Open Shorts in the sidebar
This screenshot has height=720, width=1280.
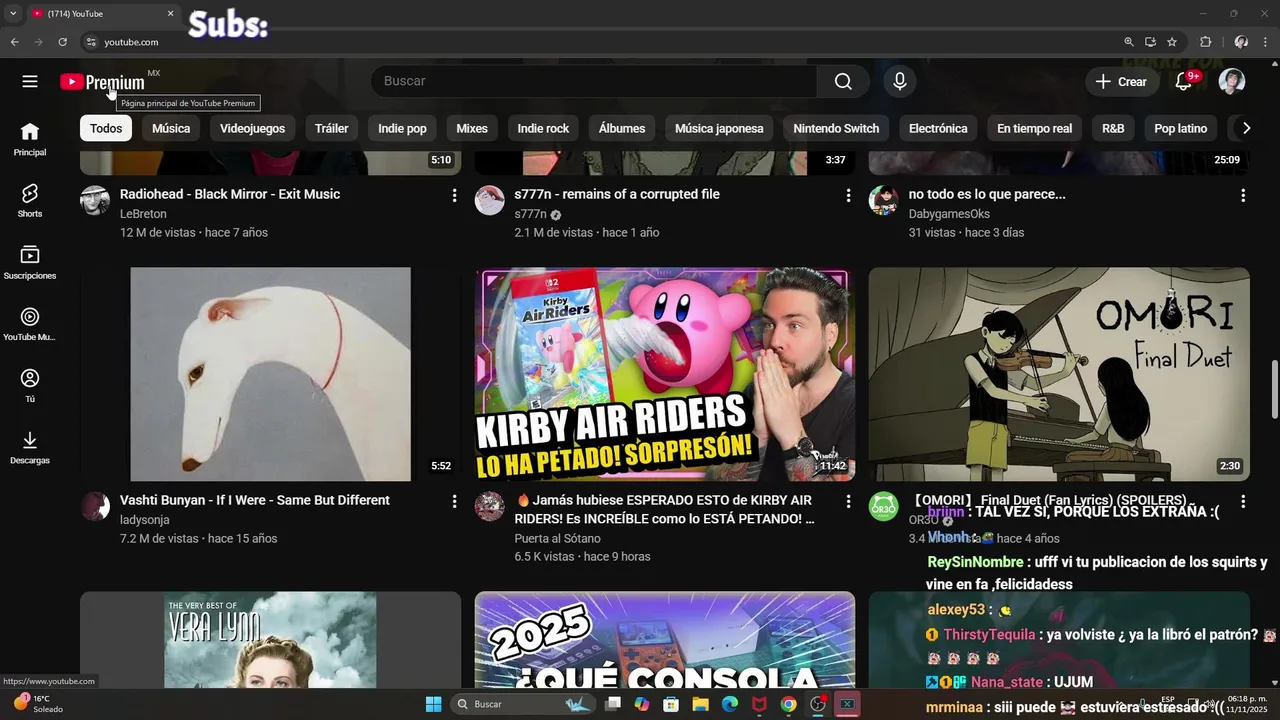pos(30,200)
